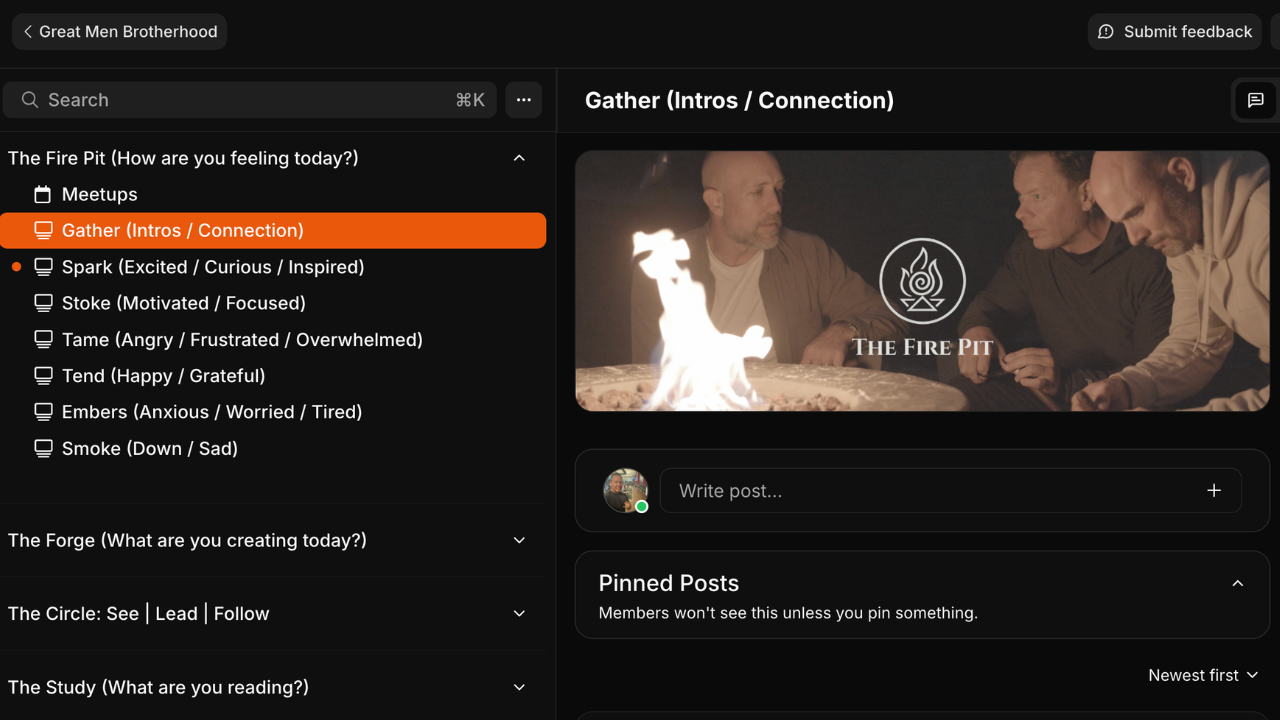Click the Fire Pit flame logo on banner
This screenshot has width=1280, height=720.
(x=922, y=282)
